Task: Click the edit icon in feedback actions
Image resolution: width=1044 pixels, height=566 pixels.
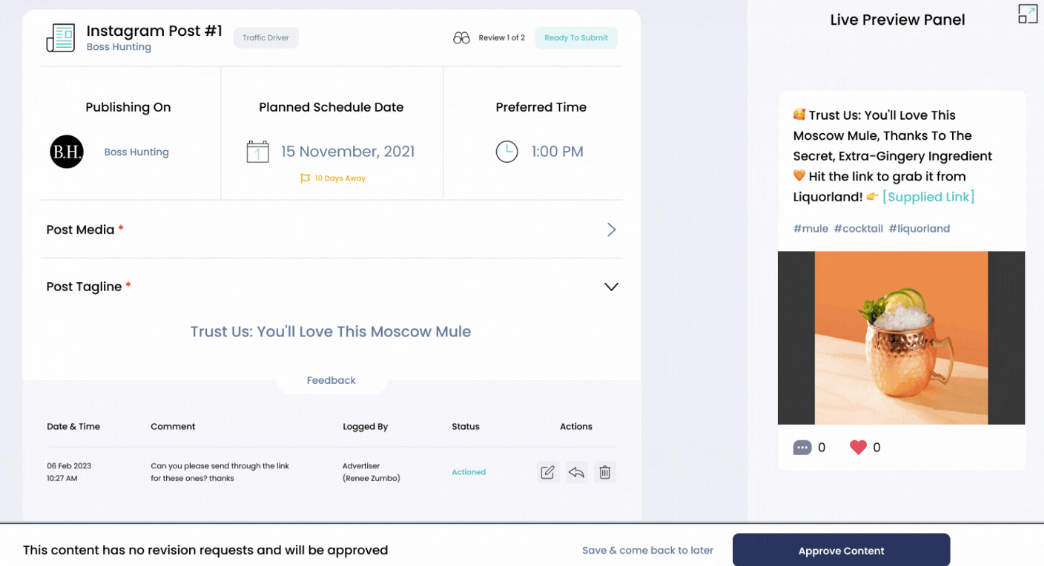Action: tap(547, 472)
